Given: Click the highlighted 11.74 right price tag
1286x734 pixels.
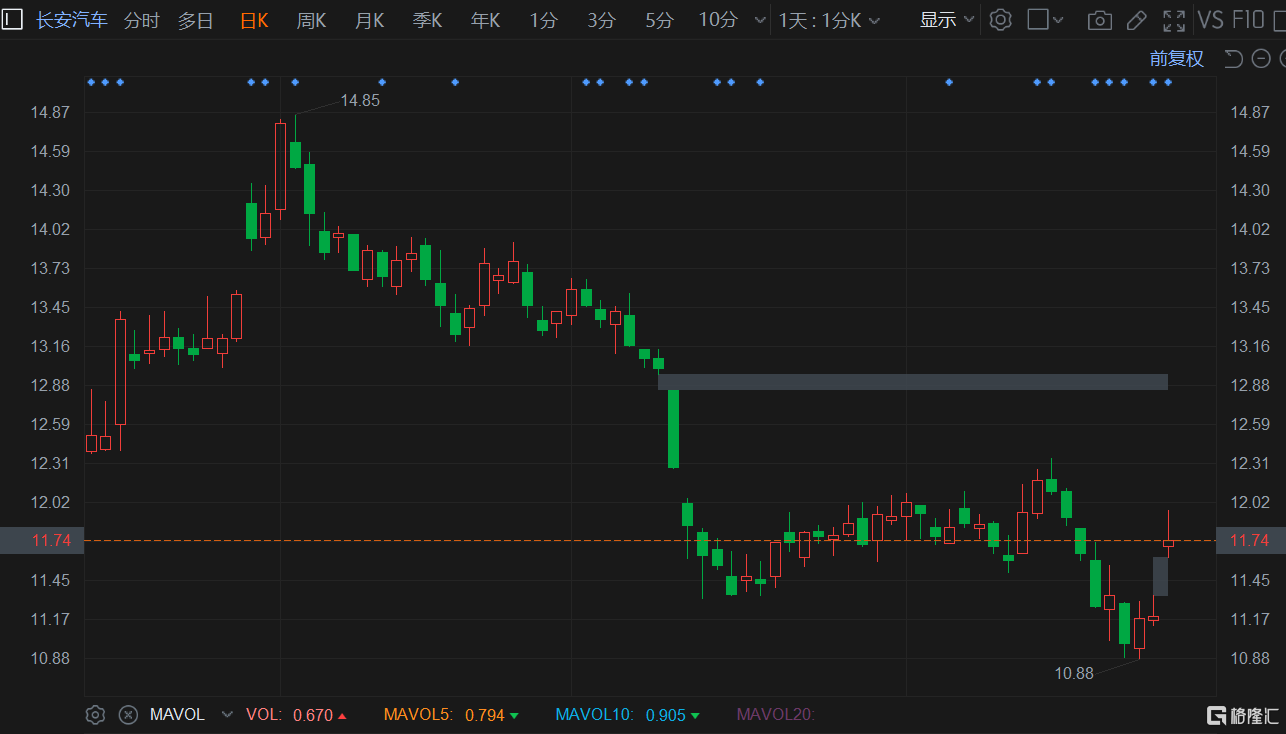Looking at the screenshot, I should 1250,540.
